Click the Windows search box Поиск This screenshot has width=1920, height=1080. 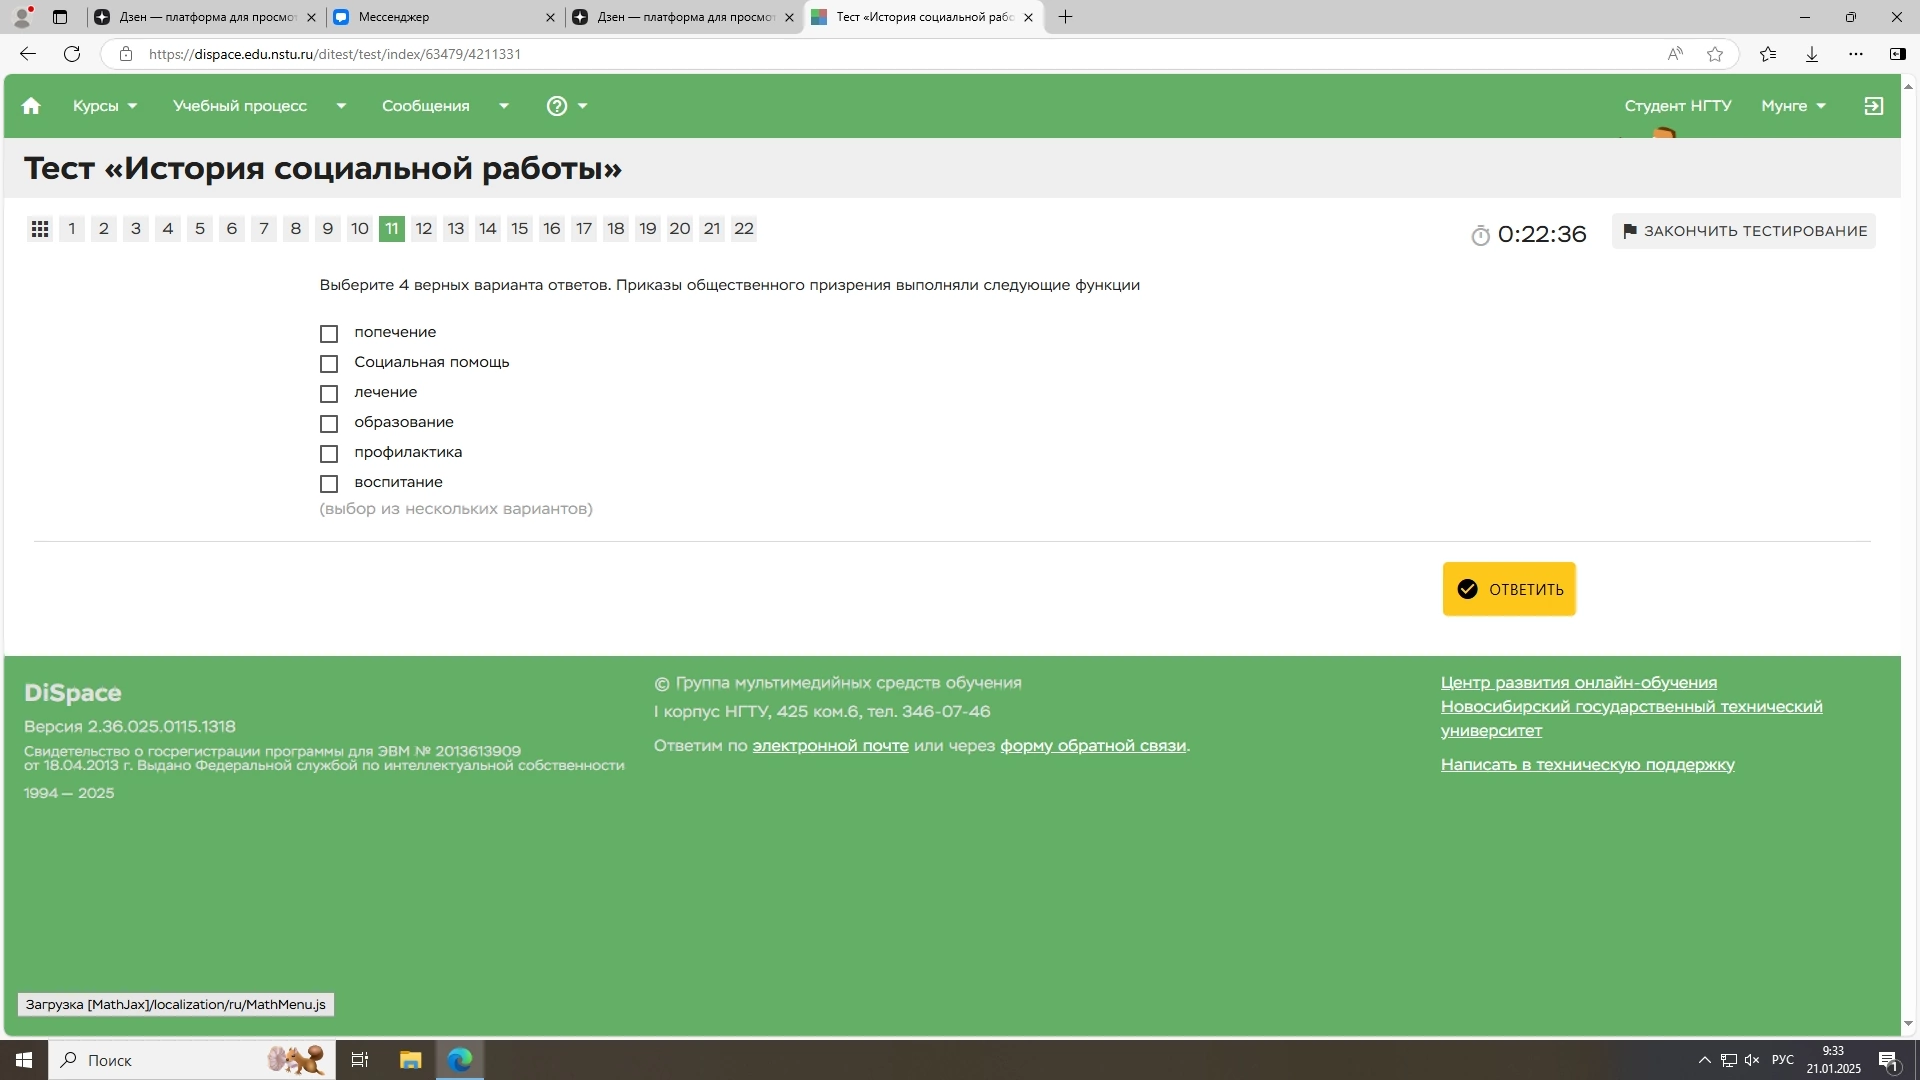click(x=190, y=1060)
